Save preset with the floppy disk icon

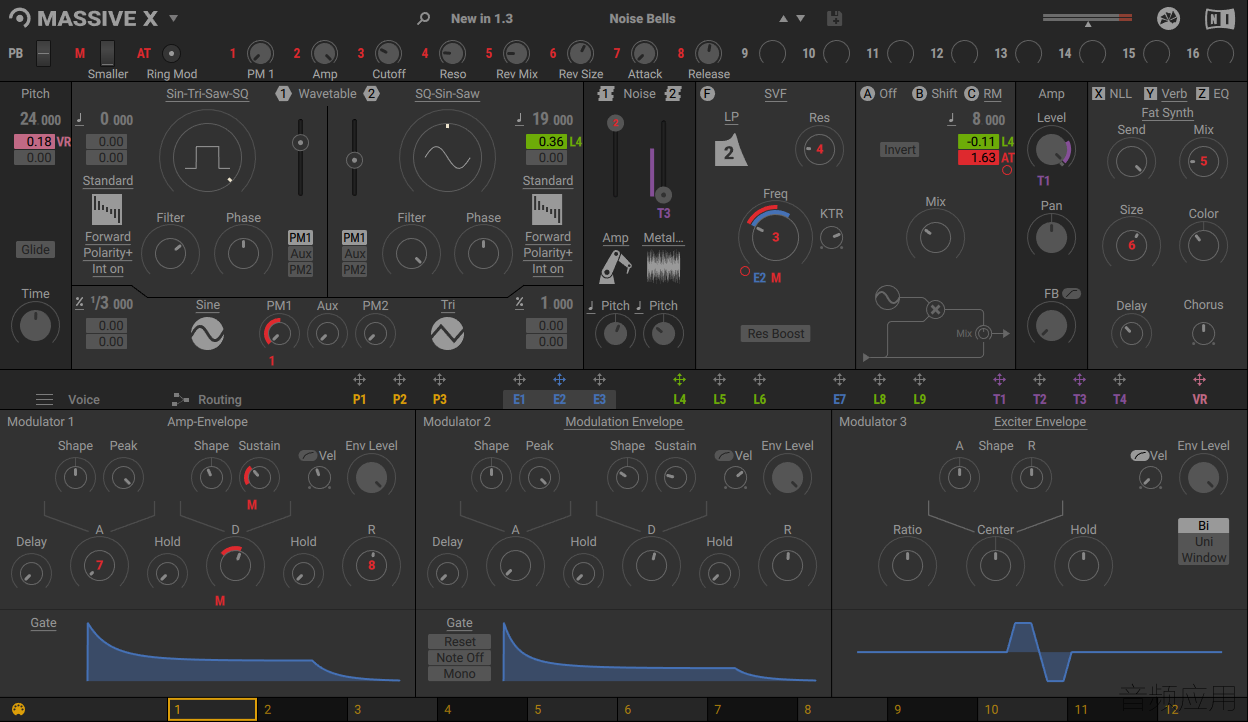835,18
